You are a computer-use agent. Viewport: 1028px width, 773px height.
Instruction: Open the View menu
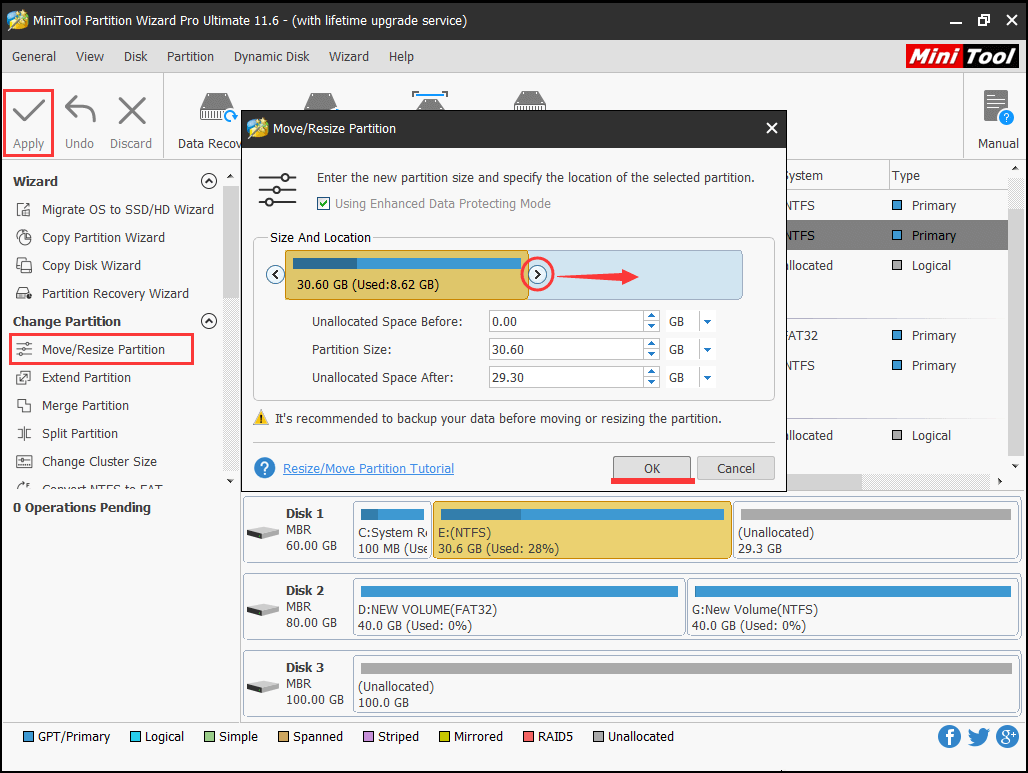pyautogui.click(x=90, y=56)
